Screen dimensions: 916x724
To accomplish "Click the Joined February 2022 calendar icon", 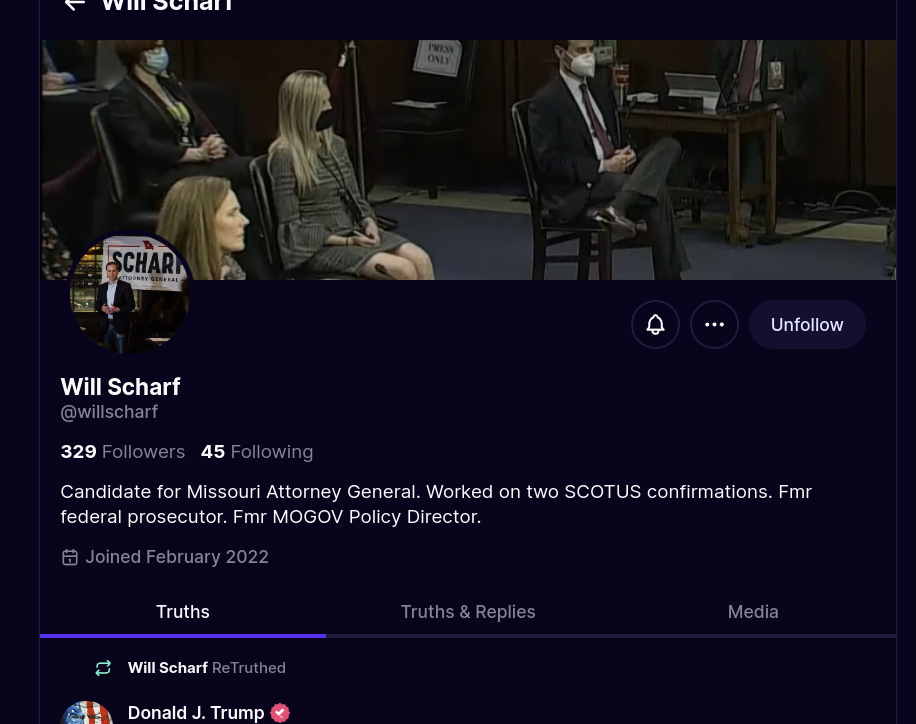I will tap(70, 557).
